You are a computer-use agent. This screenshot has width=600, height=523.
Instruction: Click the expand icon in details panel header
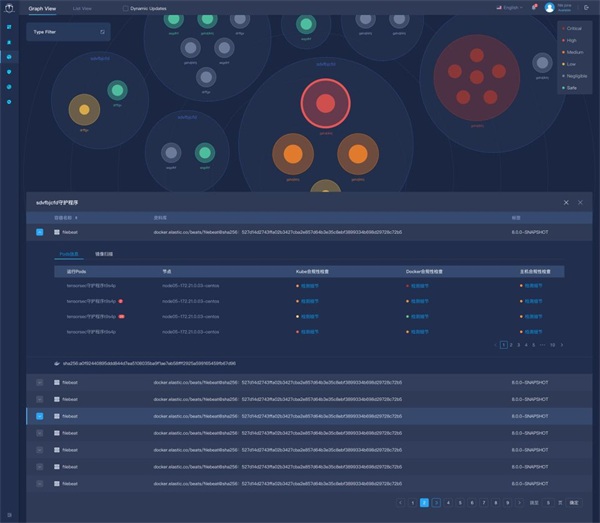(x=566, y=202)
